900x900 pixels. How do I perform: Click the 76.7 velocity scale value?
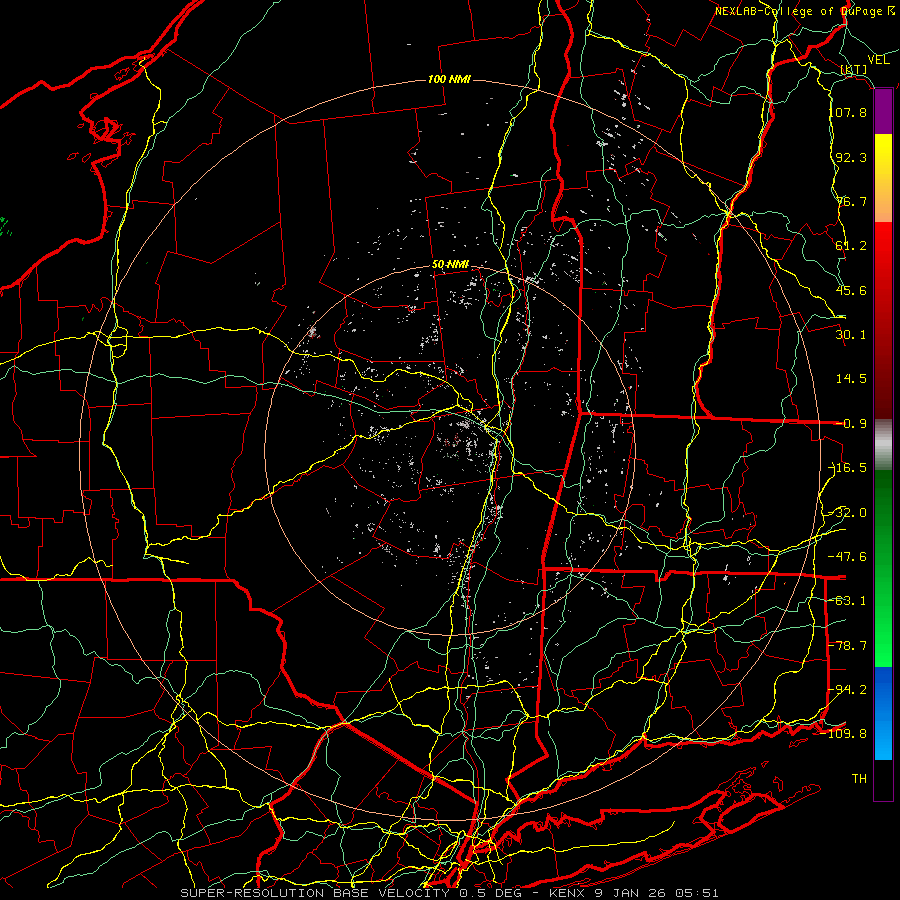click(851, 201)
